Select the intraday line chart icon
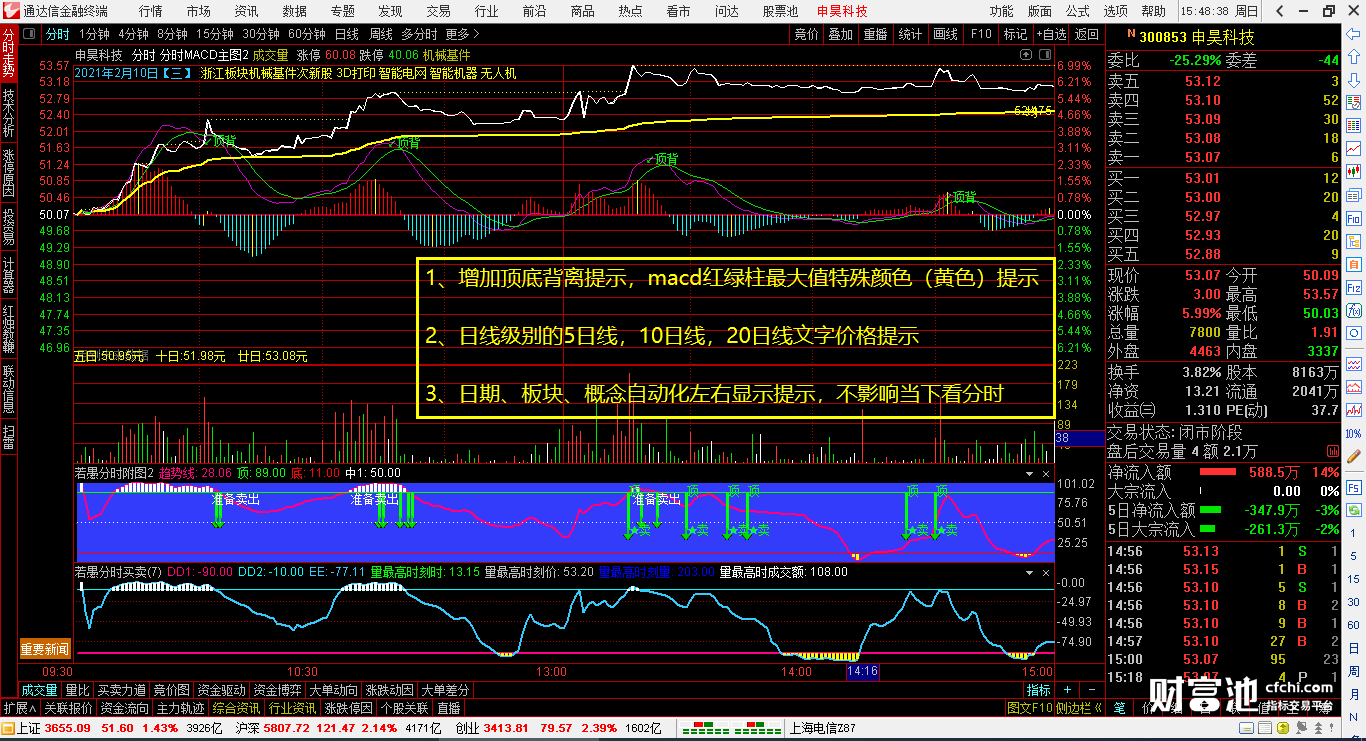 point(1353,148)
